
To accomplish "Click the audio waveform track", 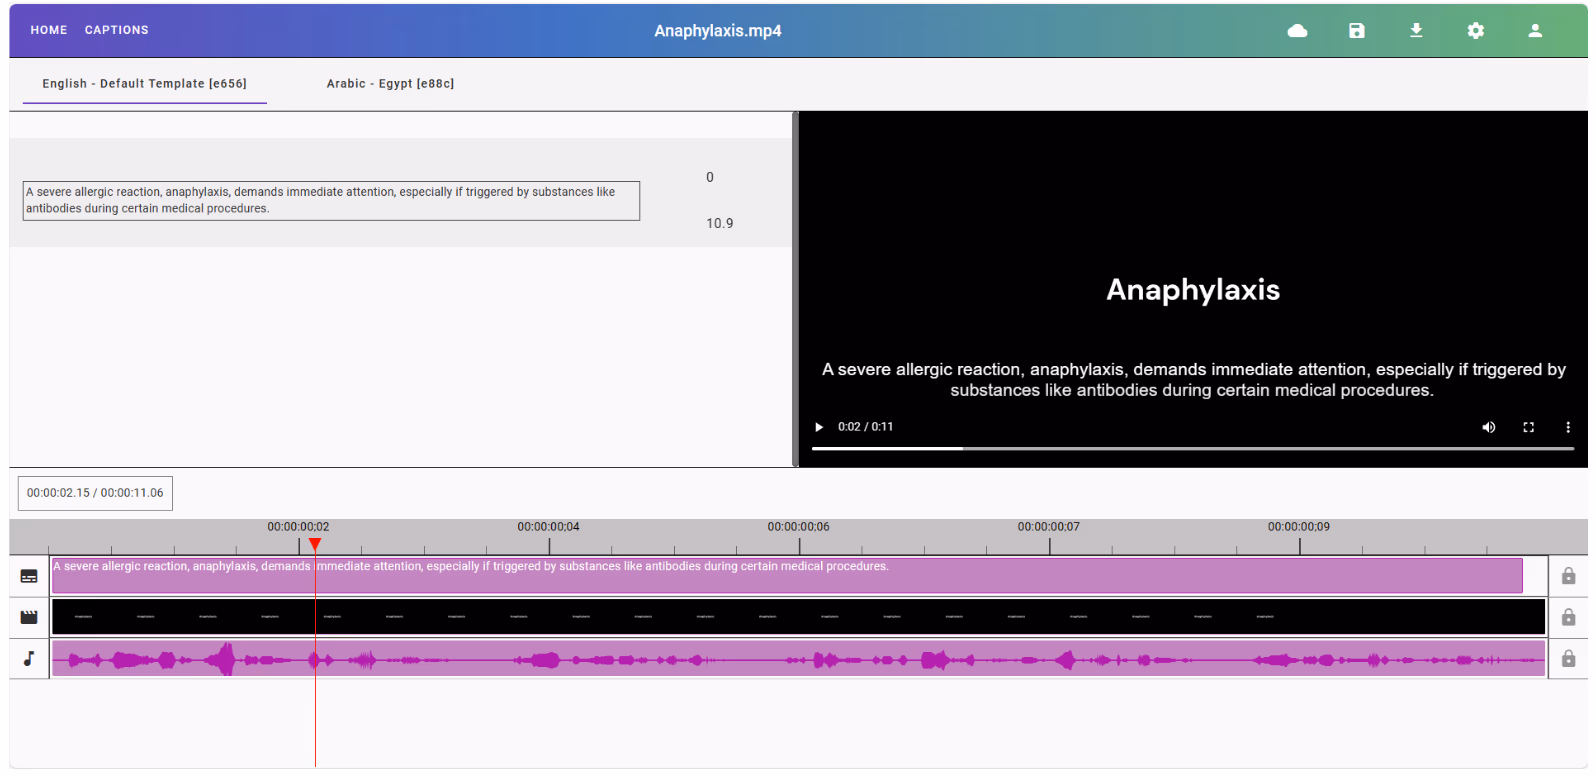I will [799, 659].
